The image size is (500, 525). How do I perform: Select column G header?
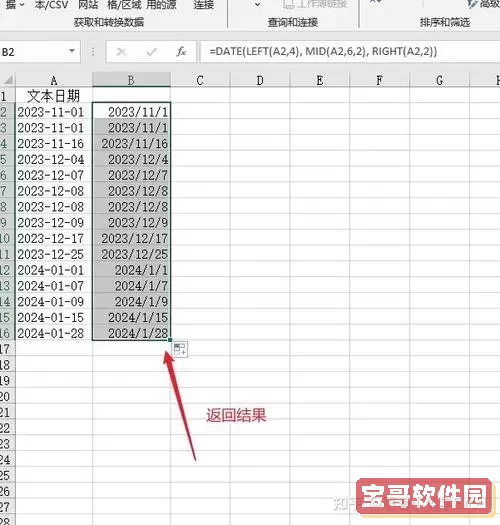click(x=439, y=80)
